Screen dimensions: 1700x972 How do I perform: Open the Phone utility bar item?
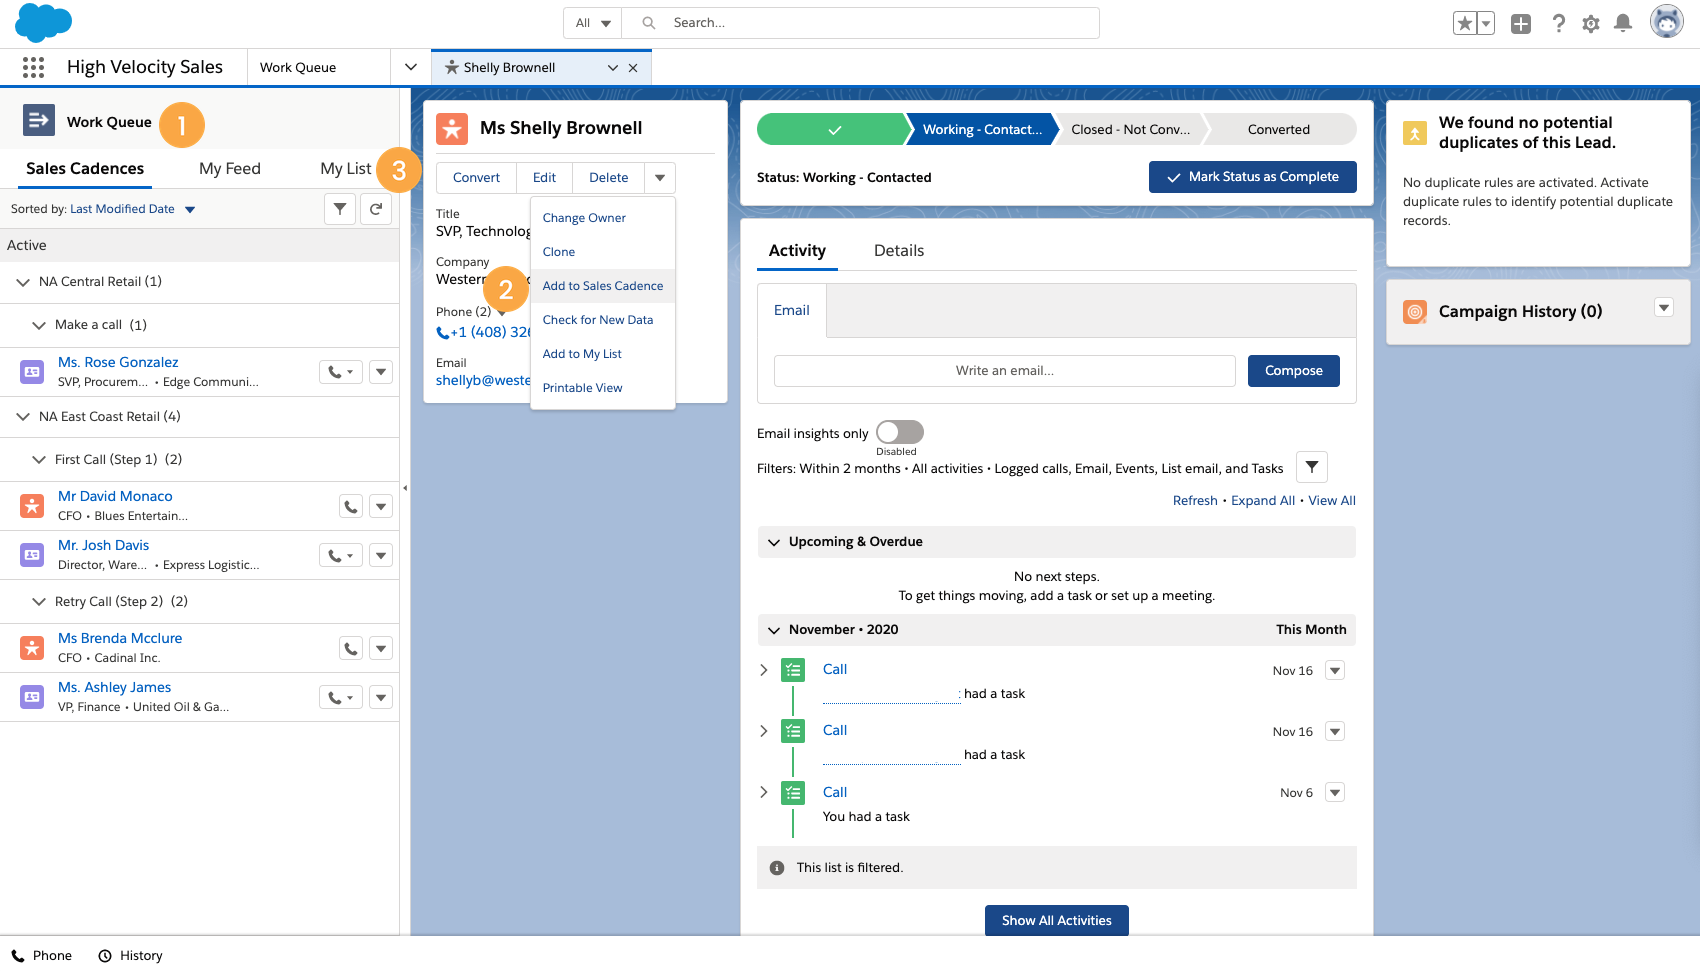click(41, 956)
